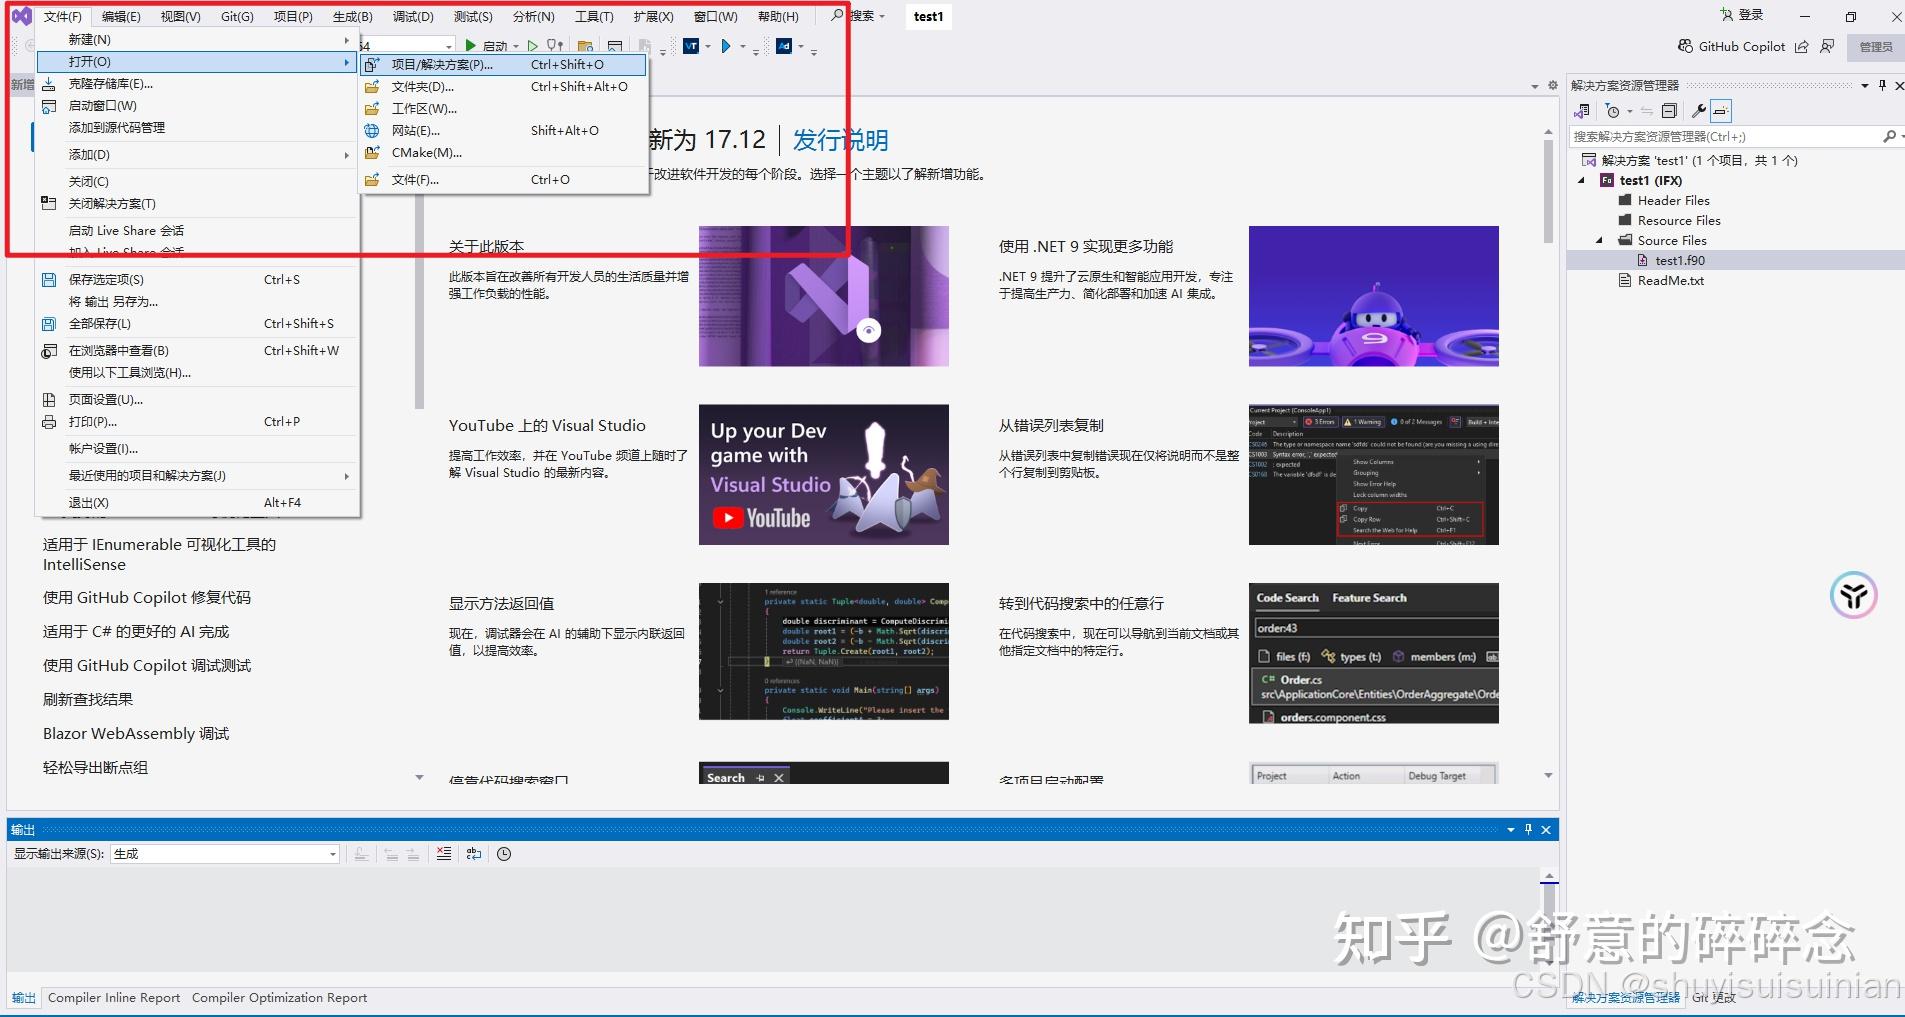Toggle word wrap icon in Output window
Screen dimensions: 1905x1017
point(473,854)
